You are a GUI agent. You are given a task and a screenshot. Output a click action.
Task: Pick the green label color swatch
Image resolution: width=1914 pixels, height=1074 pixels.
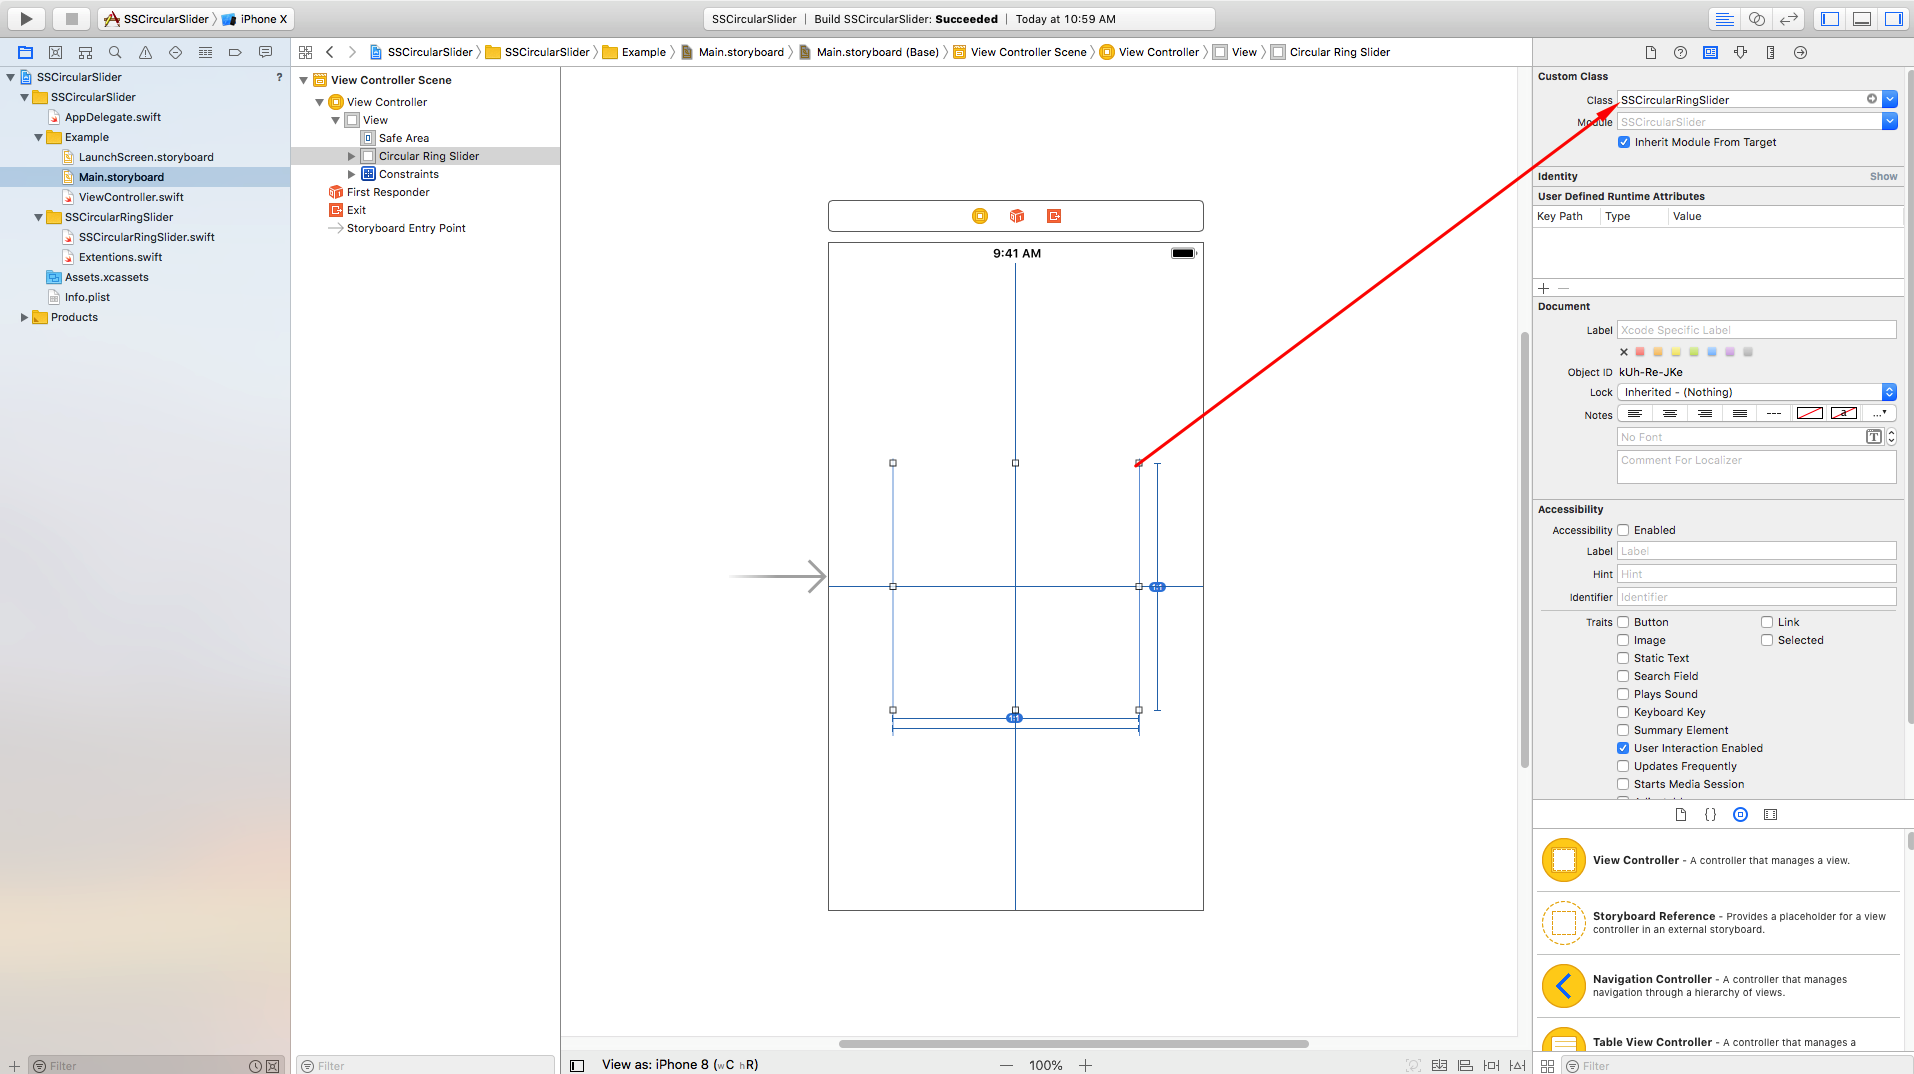1694,352
